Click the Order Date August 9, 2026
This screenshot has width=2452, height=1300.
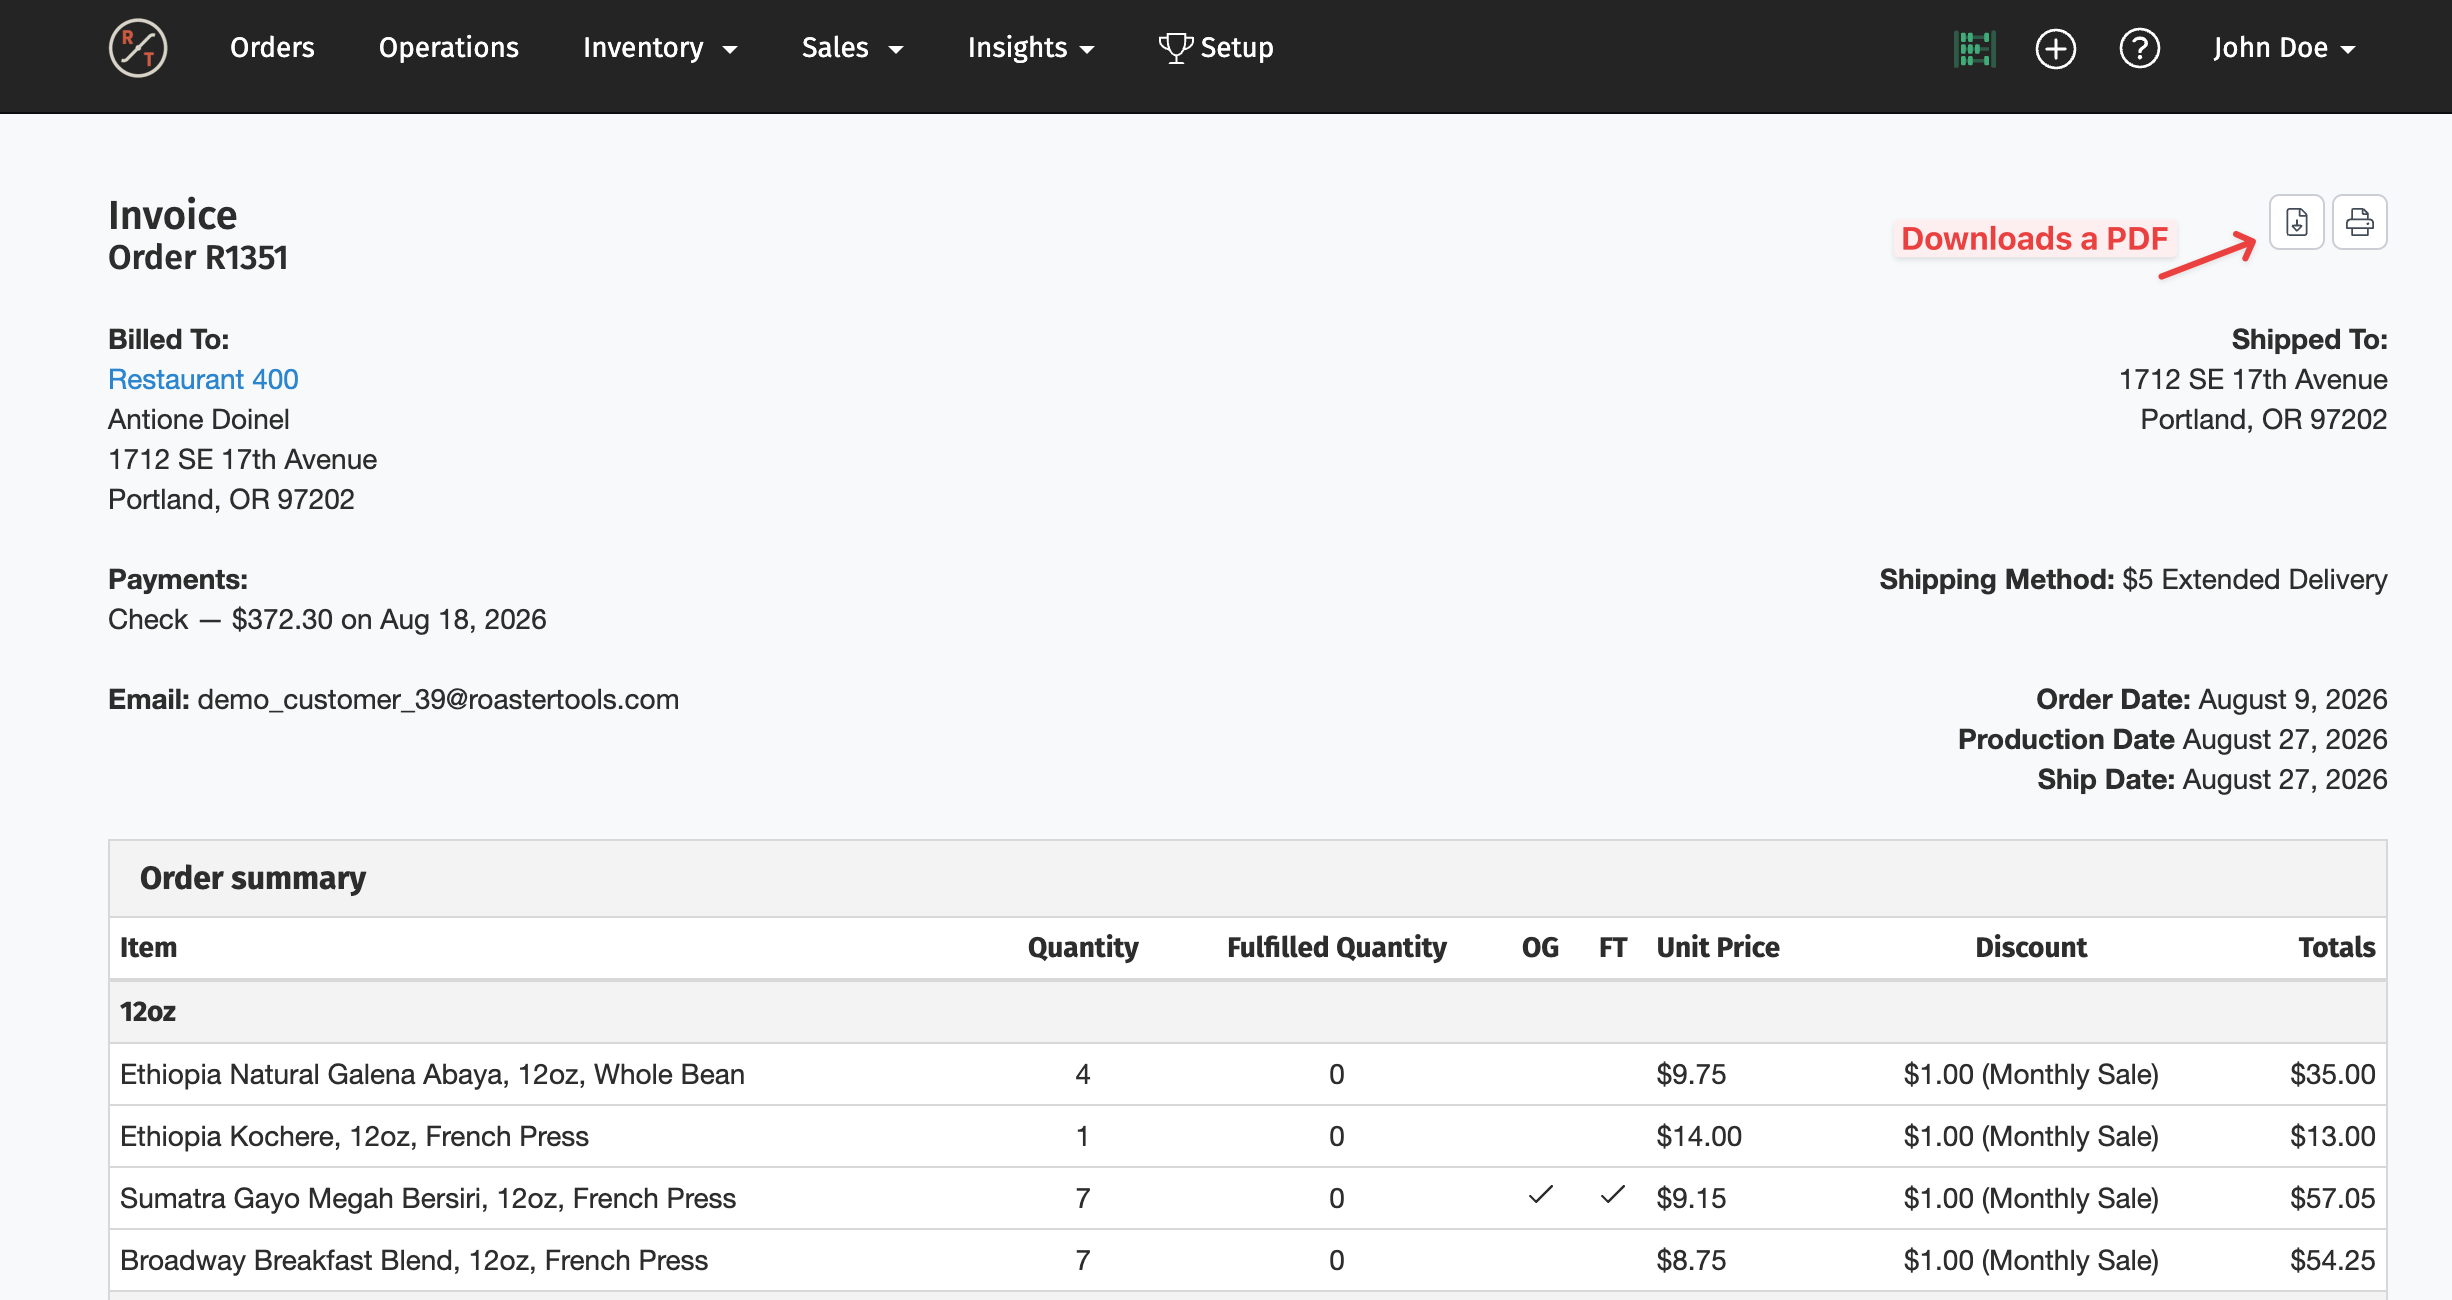coord(2211,700)
